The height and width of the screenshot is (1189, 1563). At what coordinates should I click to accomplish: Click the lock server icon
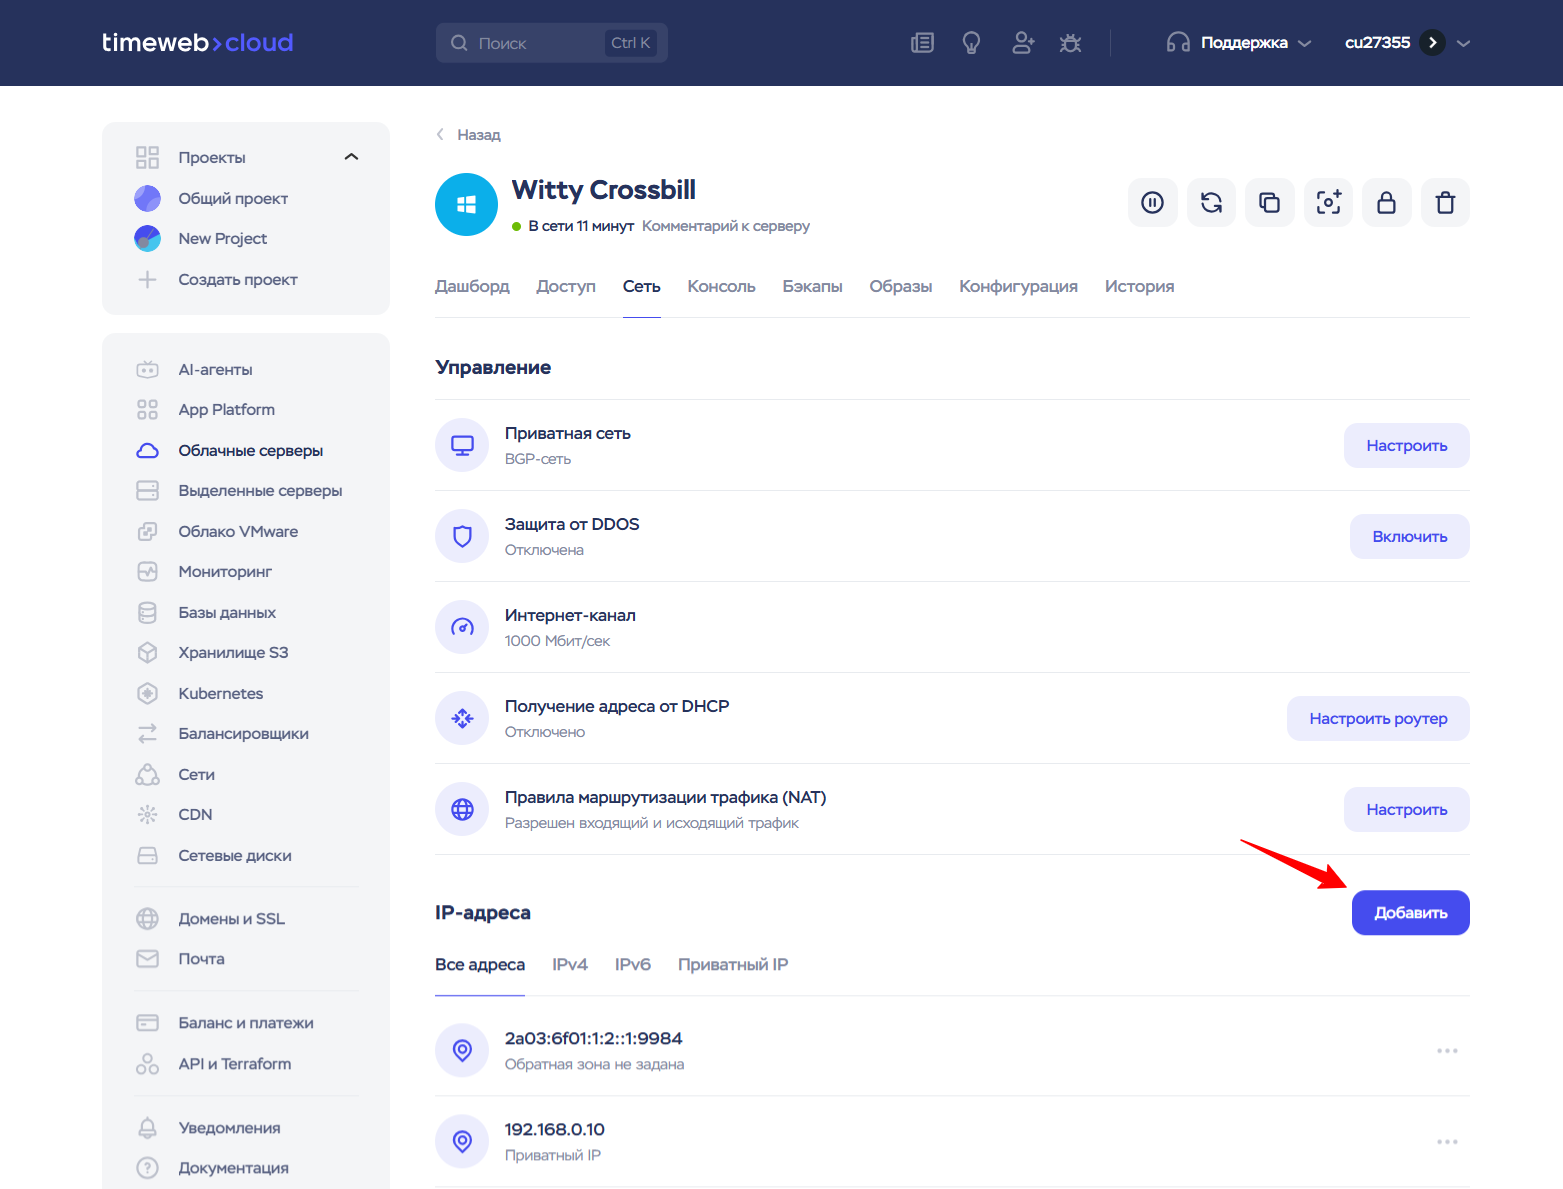pos(1386,203)
